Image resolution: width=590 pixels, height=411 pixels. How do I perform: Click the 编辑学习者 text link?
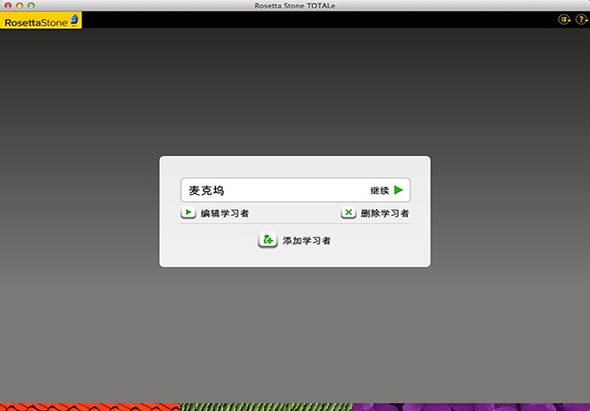pos(225,213)
